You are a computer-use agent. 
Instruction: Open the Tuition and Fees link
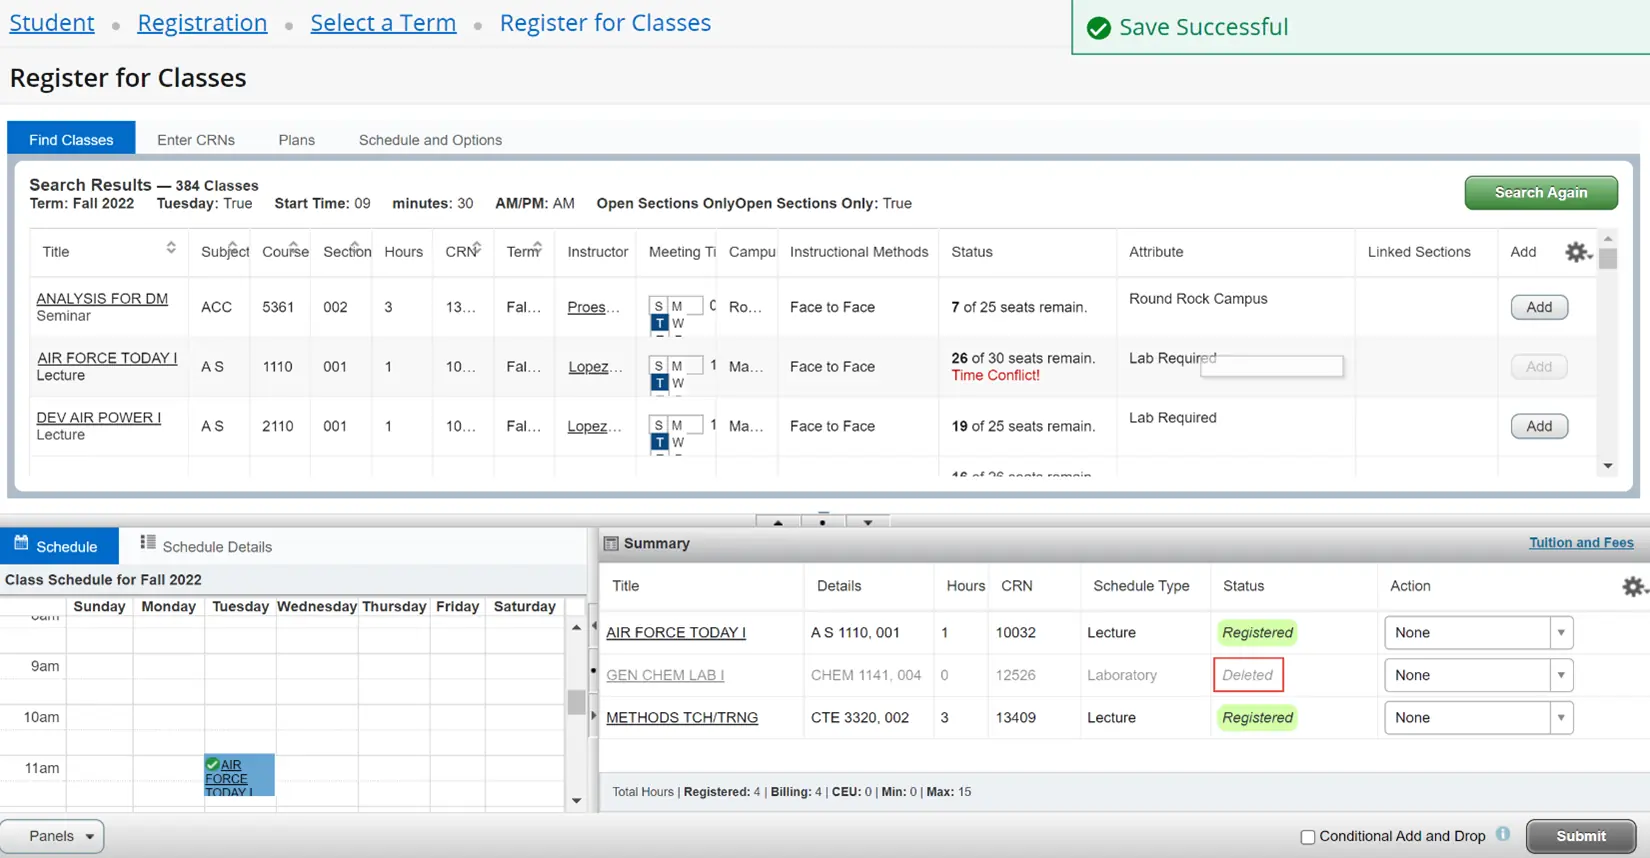click(x=1581, y=542)
